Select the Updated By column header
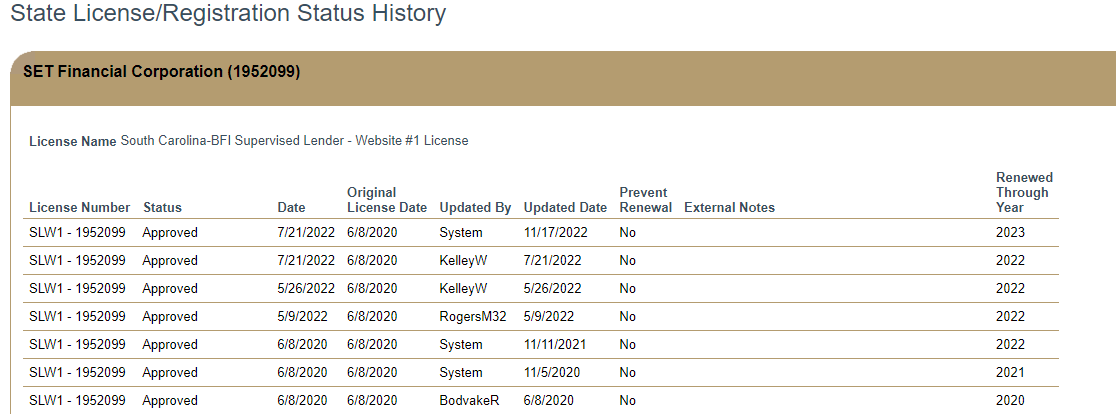 475,208
